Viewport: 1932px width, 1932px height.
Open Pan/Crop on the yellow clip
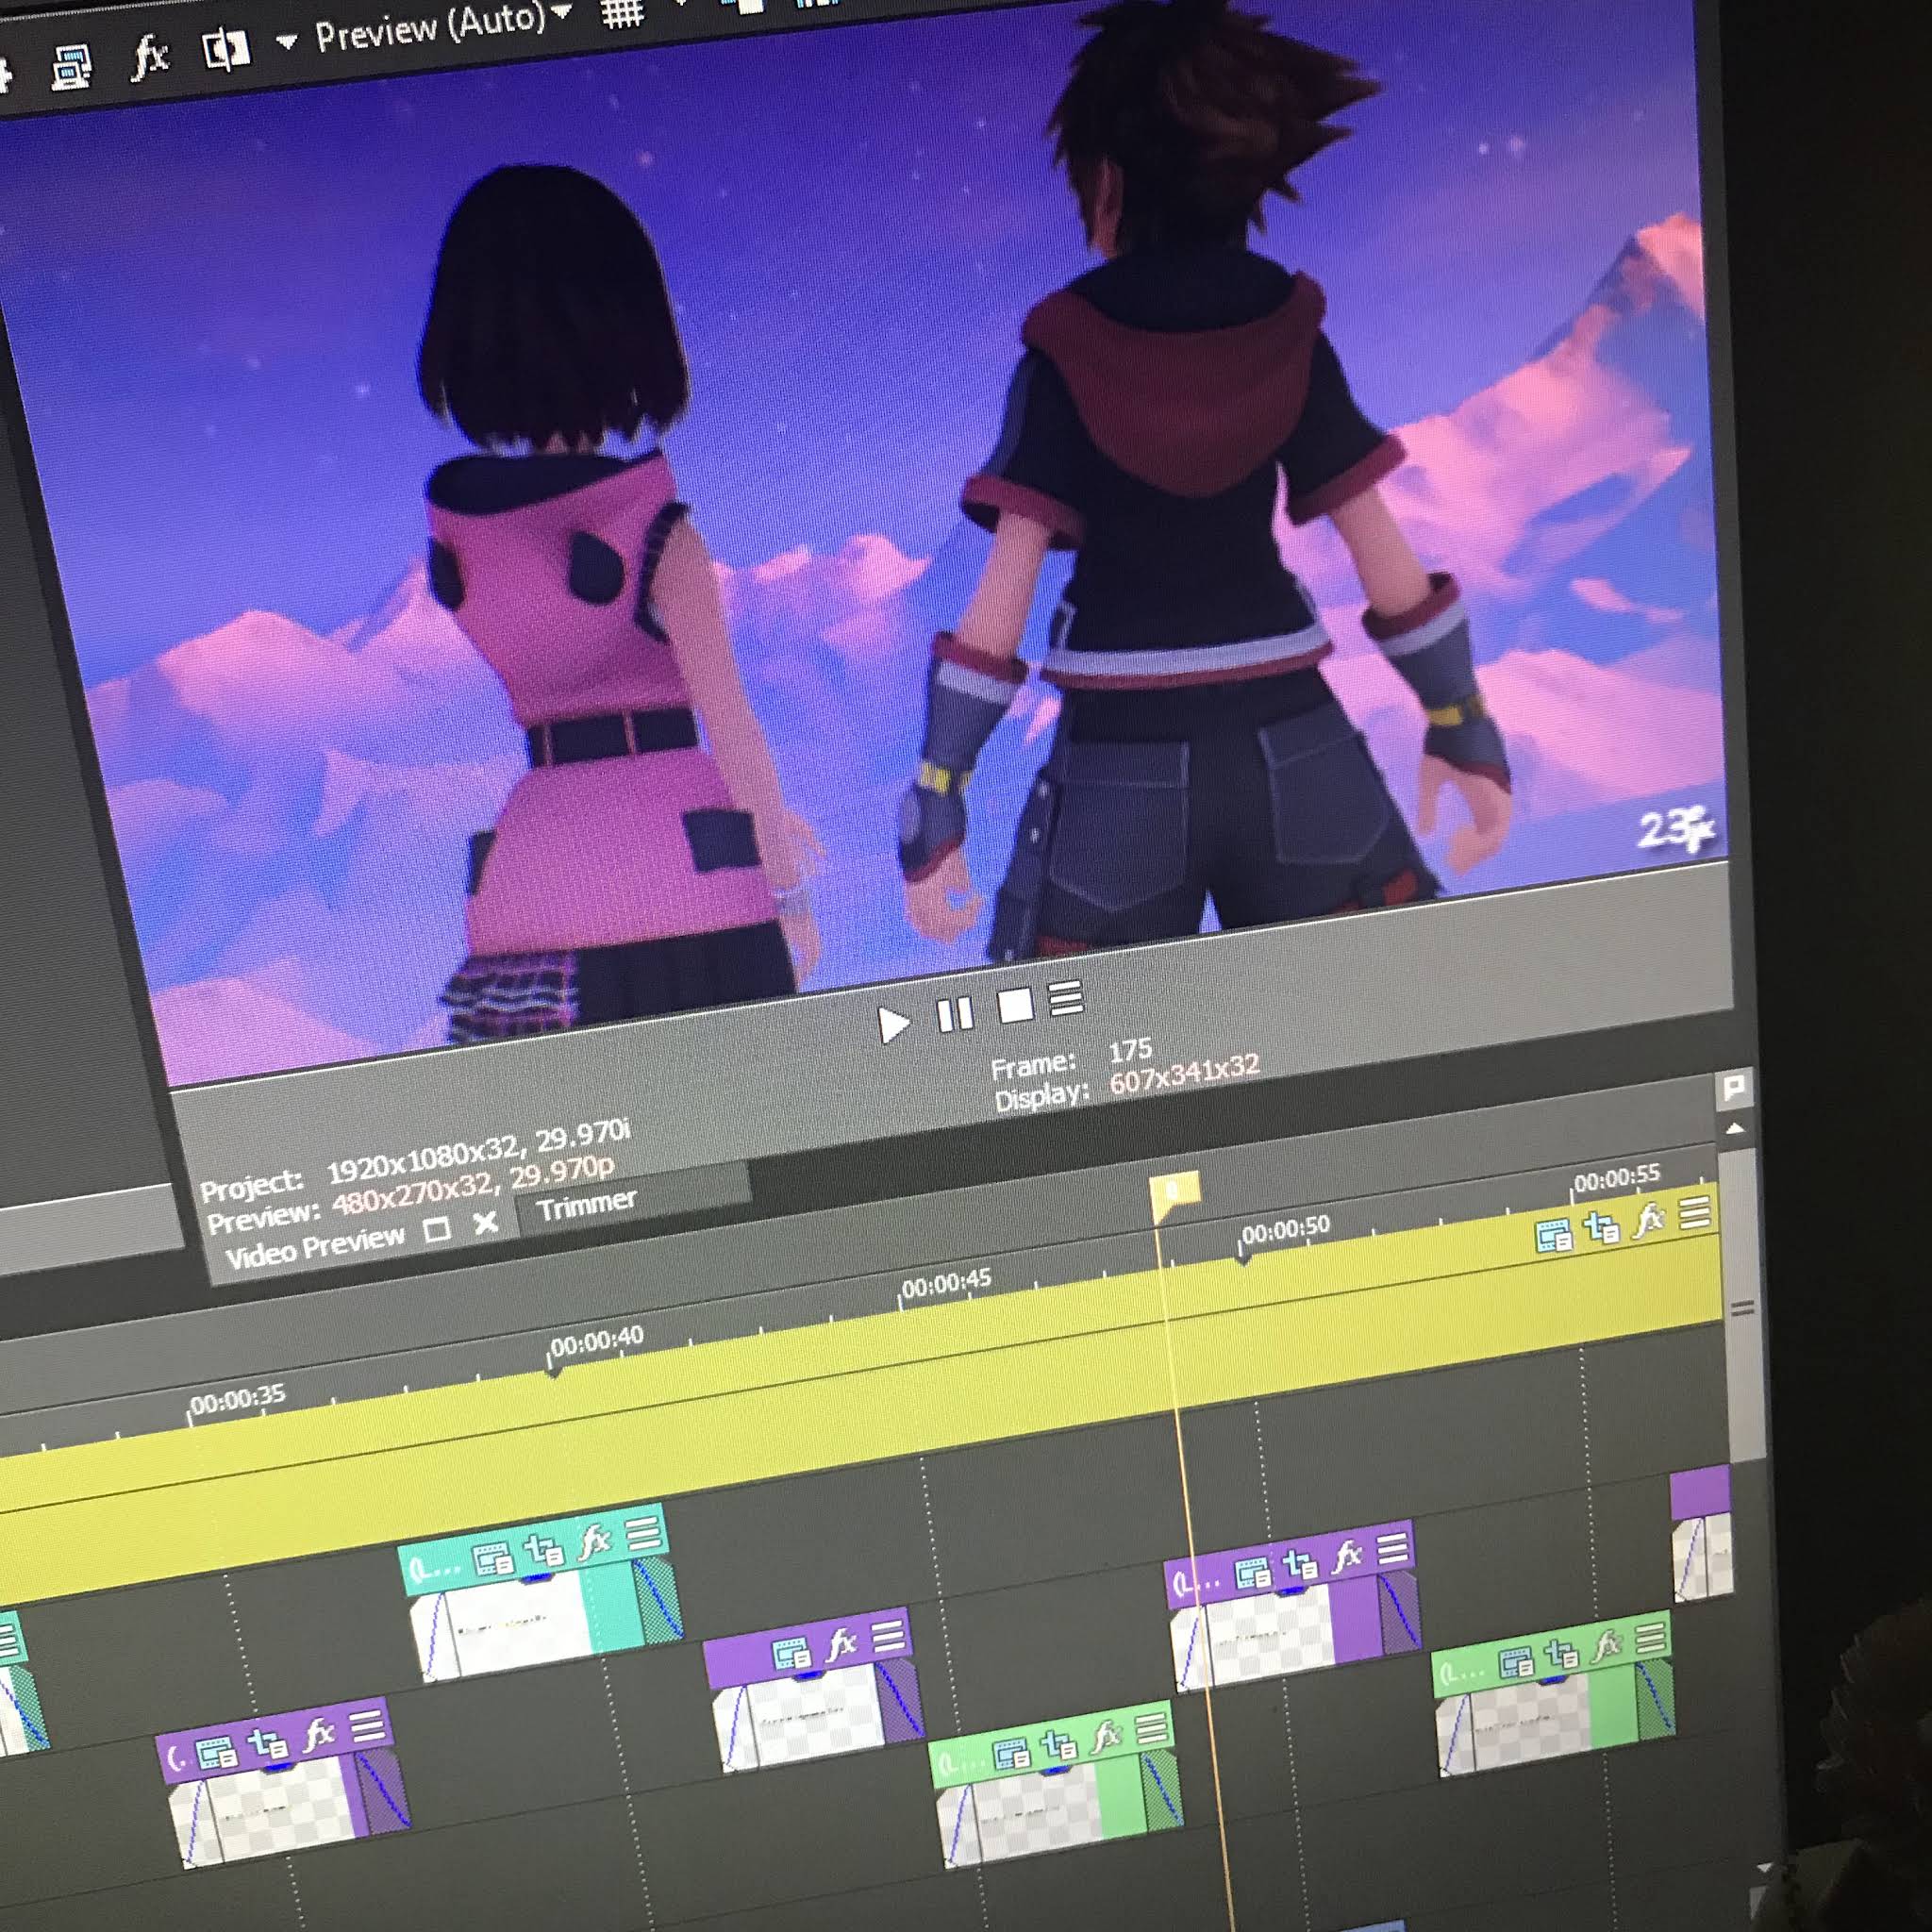[x=1602, y=1228]
